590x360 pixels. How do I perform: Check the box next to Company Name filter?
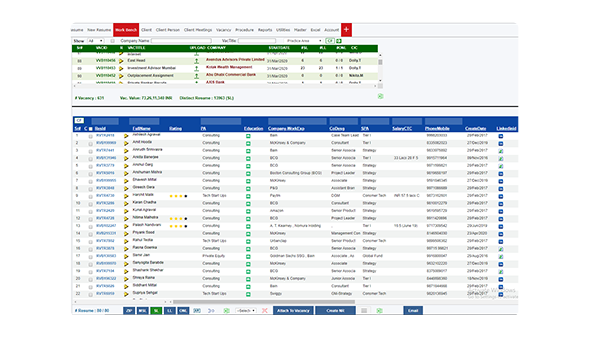click(113, 41)
